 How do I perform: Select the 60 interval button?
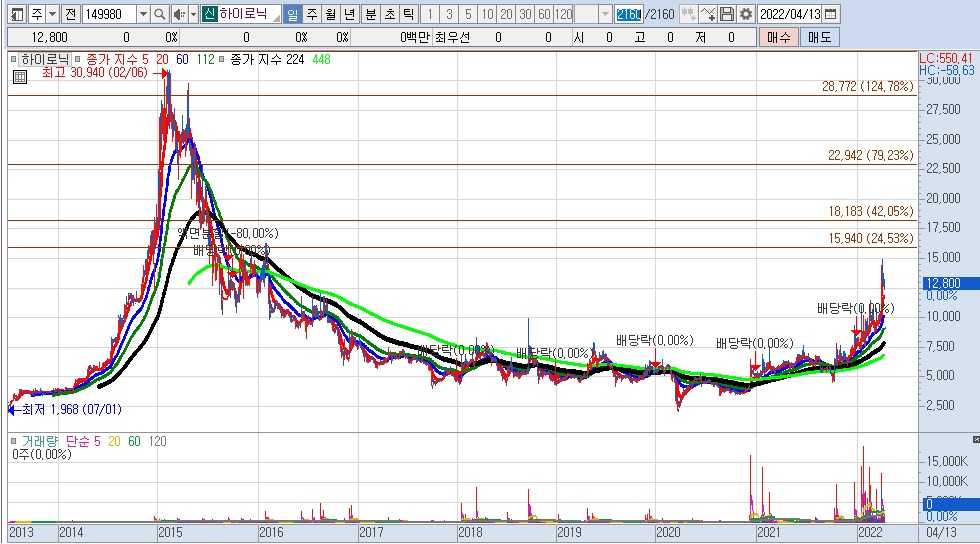(544, 14)
